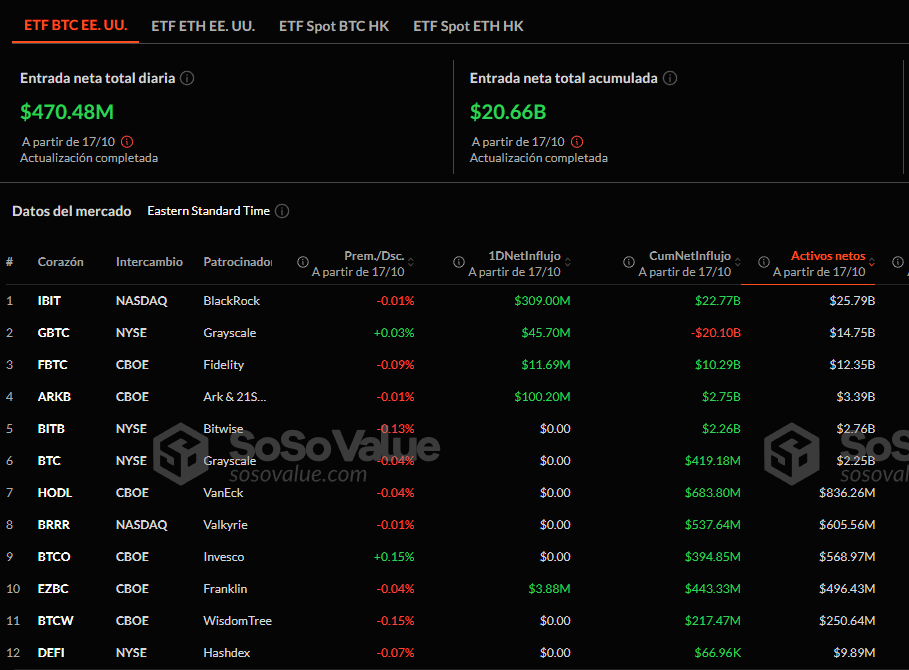Open the ETF Spot BTC HK tab

(x=334, y=26)
